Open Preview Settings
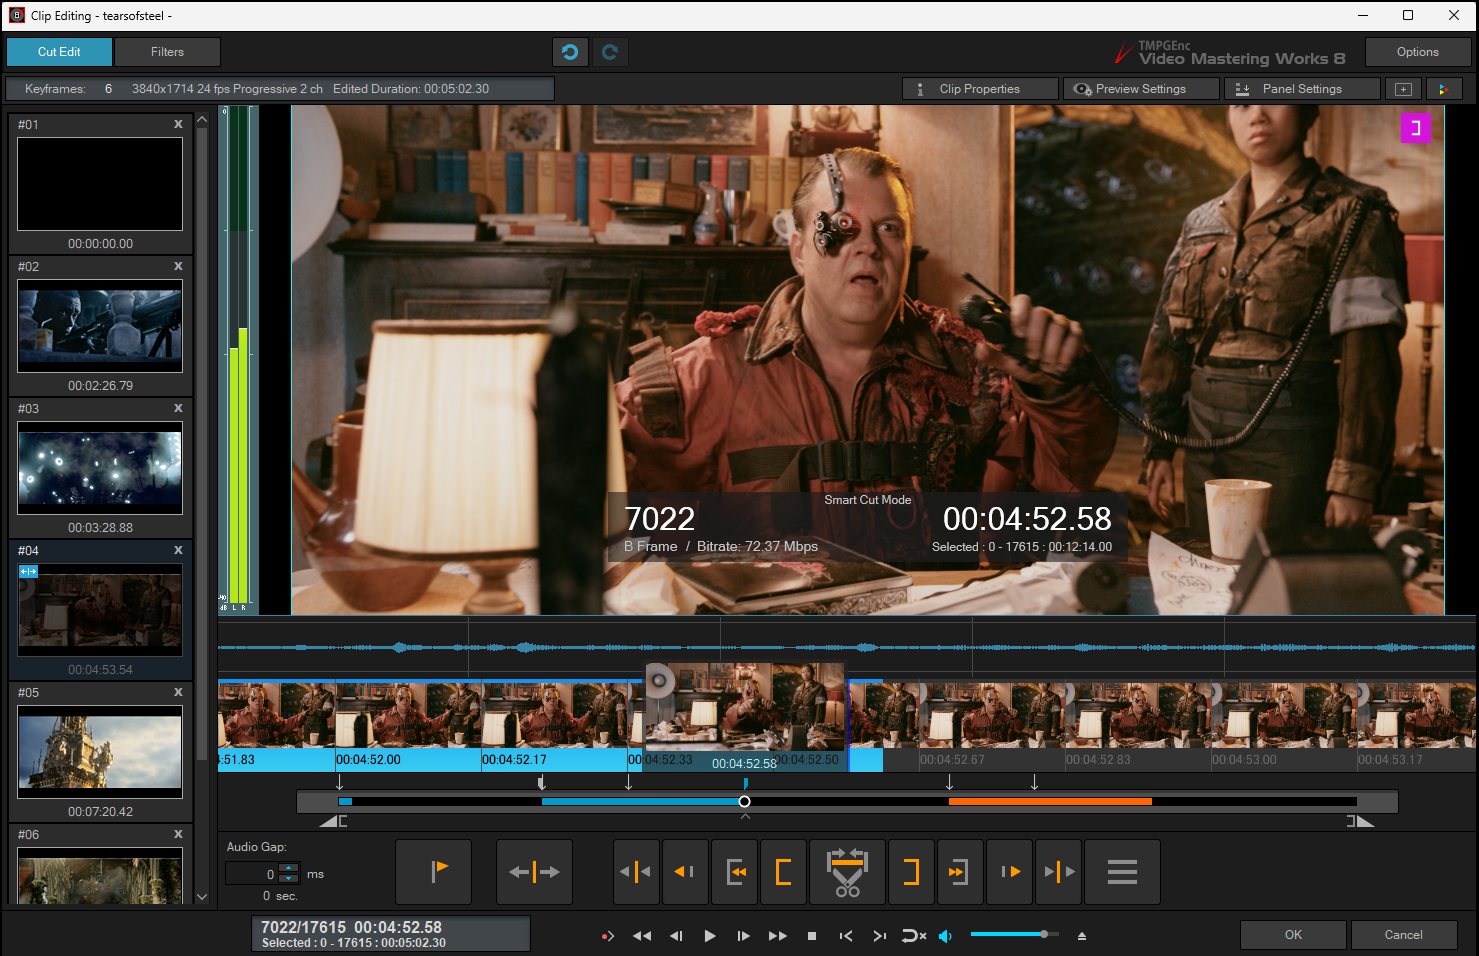The width and height of the screenshot is (1479, 956). (1141, 89)
